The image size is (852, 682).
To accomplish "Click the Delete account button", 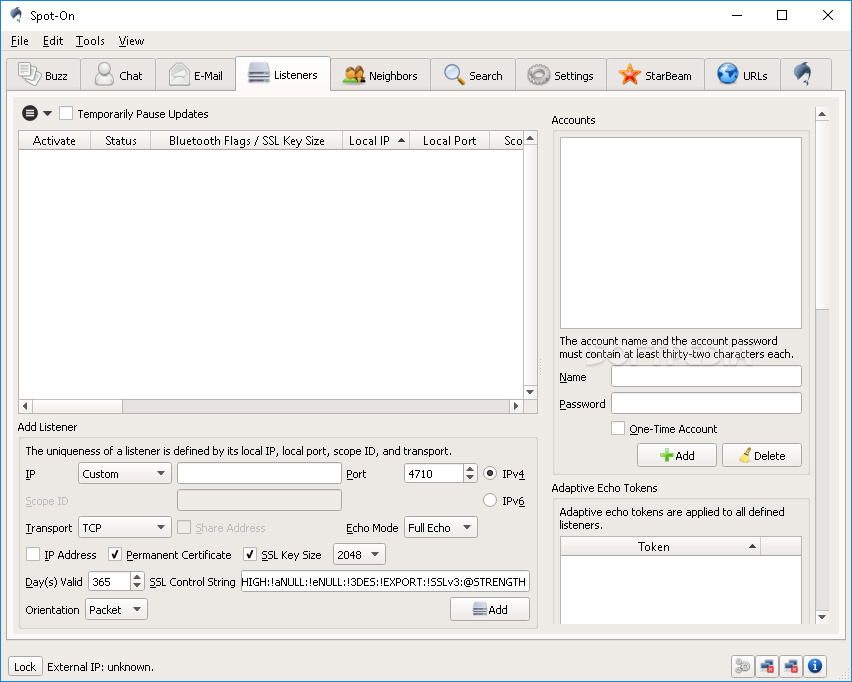I will (762, 455).
